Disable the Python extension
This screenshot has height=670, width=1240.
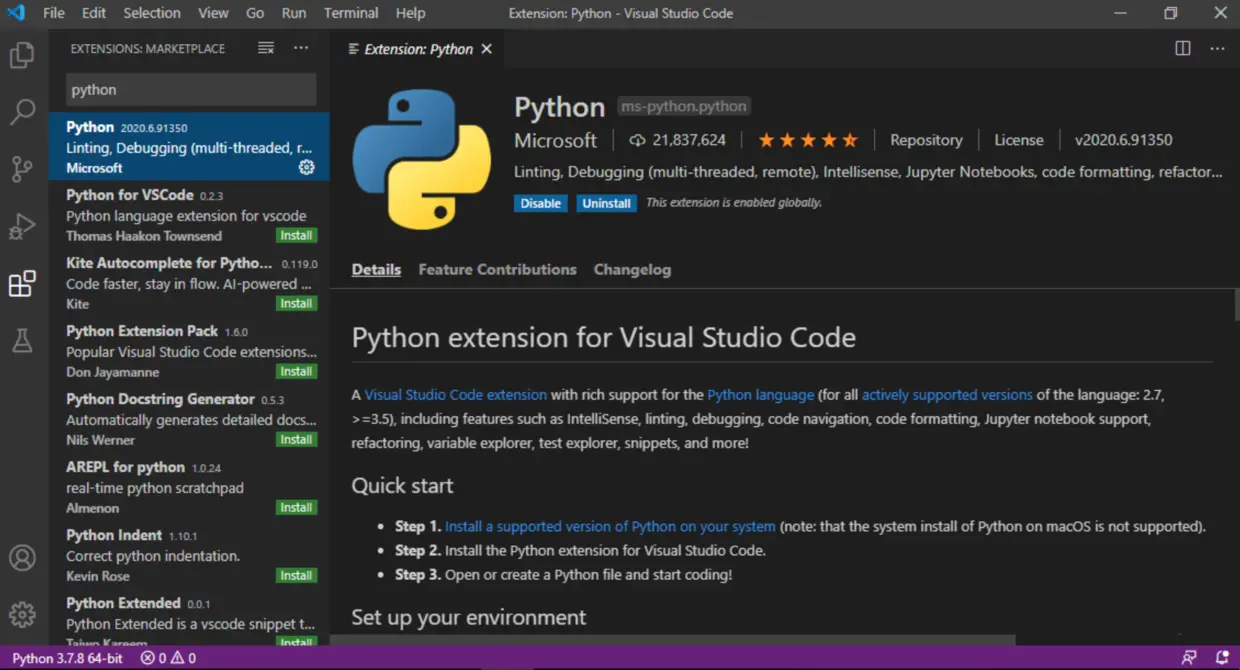[x=540, y=203]
